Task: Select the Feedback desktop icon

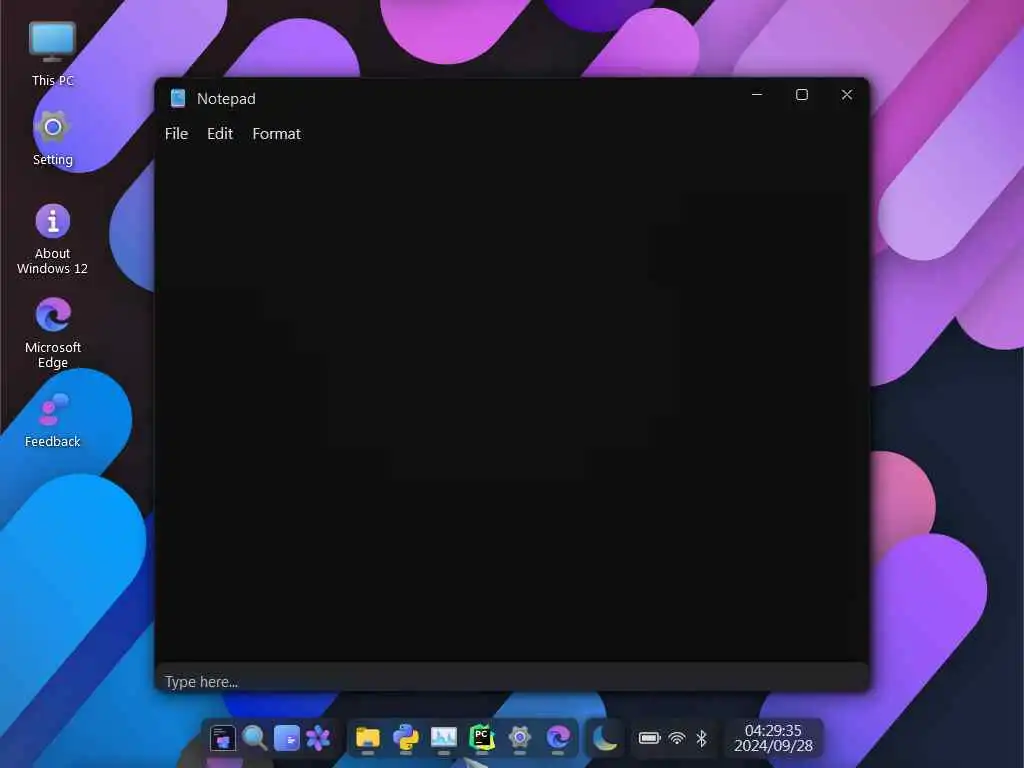Action: tap(52, 420)
